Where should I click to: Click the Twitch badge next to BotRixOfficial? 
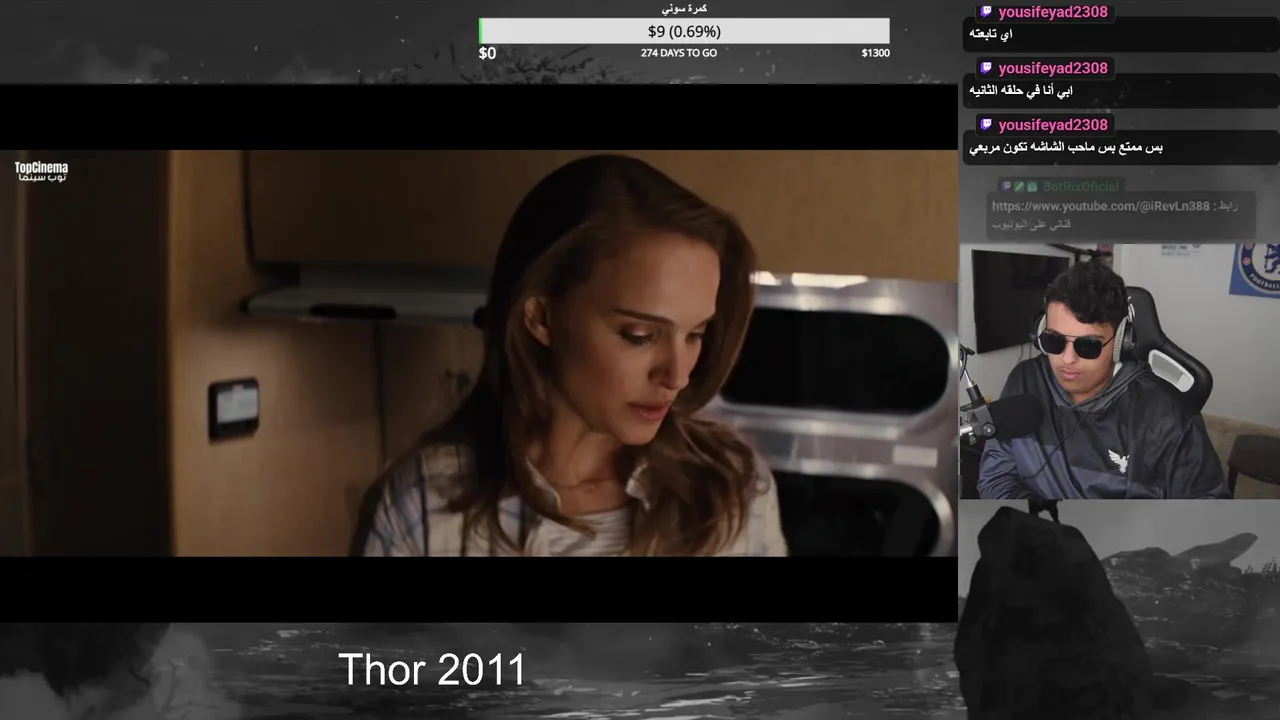[x=1007, y=187]
